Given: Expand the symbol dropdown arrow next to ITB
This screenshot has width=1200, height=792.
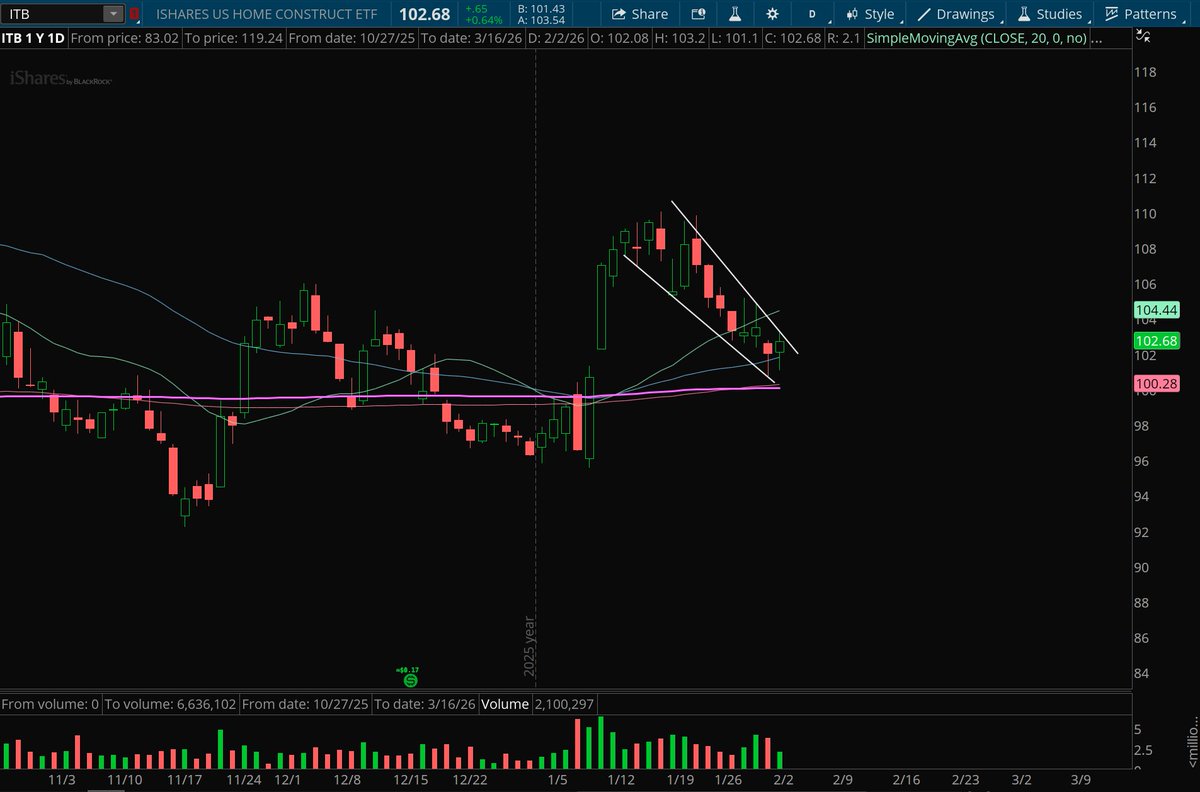Looking at the screenshot, I should (113, 14).
